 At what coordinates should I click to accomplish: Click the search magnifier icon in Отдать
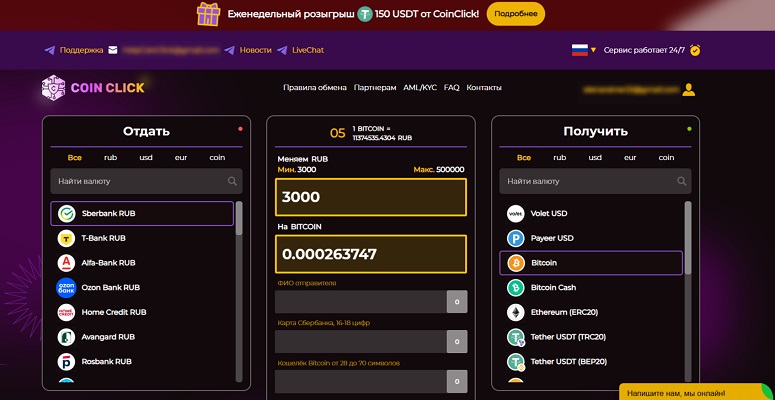(232, 181)
